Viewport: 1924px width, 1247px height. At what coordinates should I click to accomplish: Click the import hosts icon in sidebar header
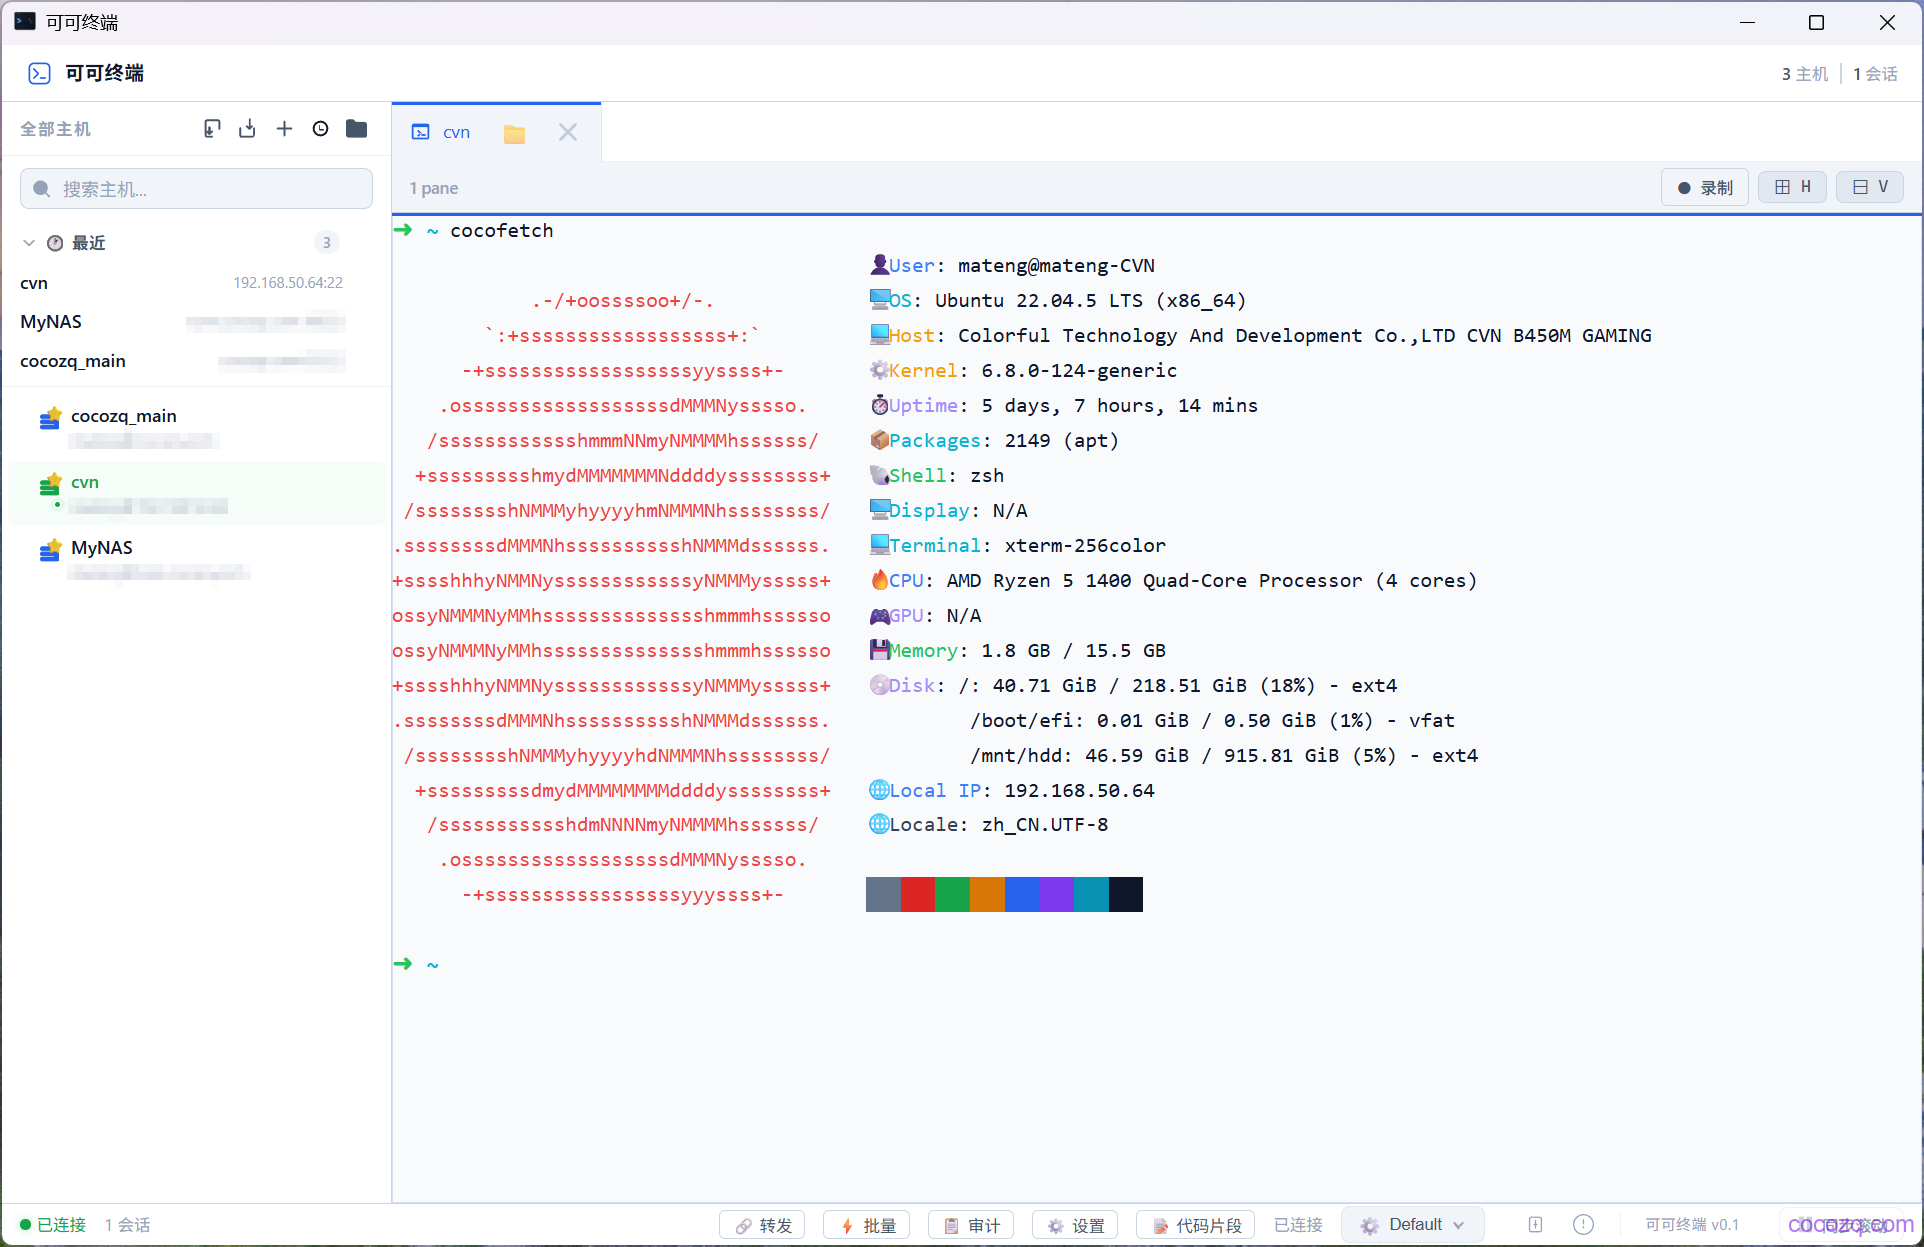pos(211,129)
